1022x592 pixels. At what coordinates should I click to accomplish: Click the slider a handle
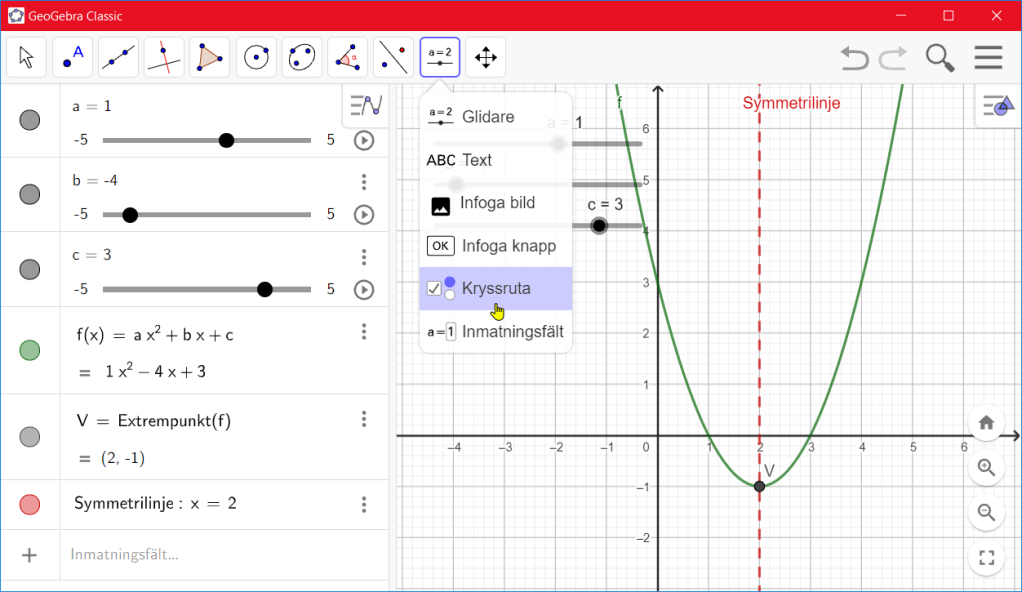pos(226,140)
